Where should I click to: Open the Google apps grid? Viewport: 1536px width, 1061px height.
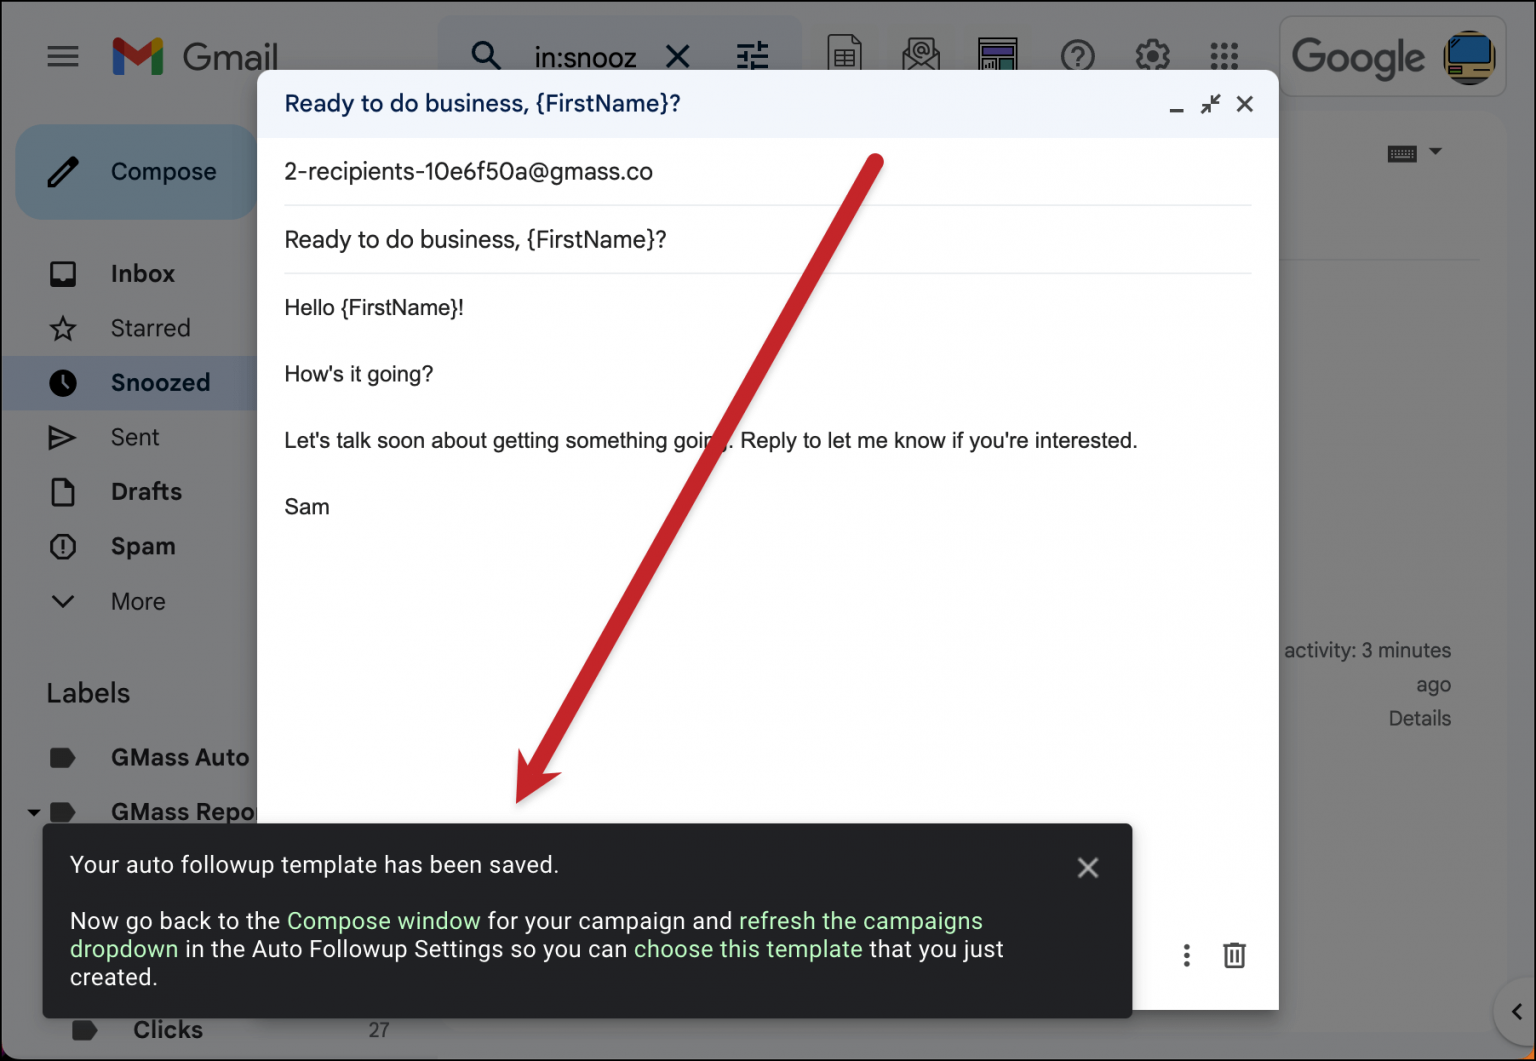point(1223,56)
